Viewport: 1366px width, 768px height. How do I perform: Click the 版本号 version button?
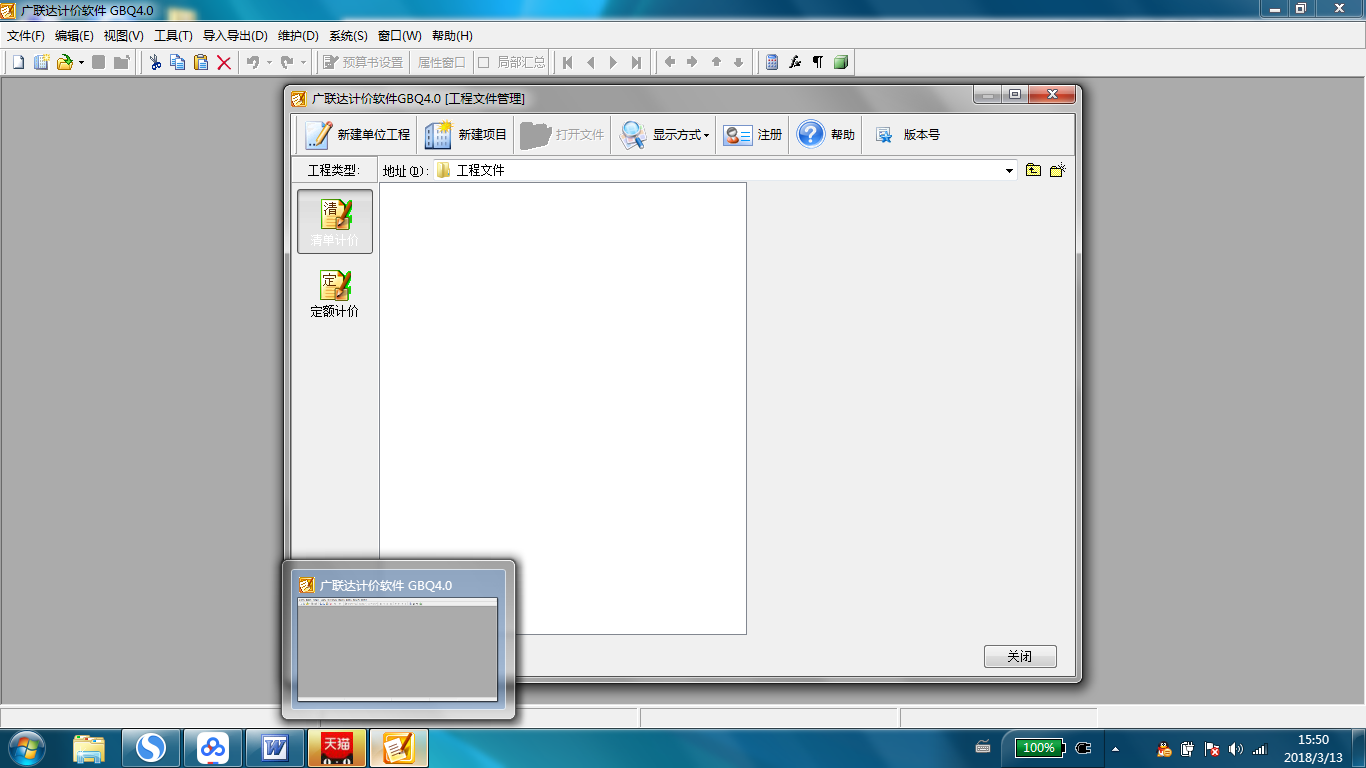pyautogui.click(x=907, y=135)
